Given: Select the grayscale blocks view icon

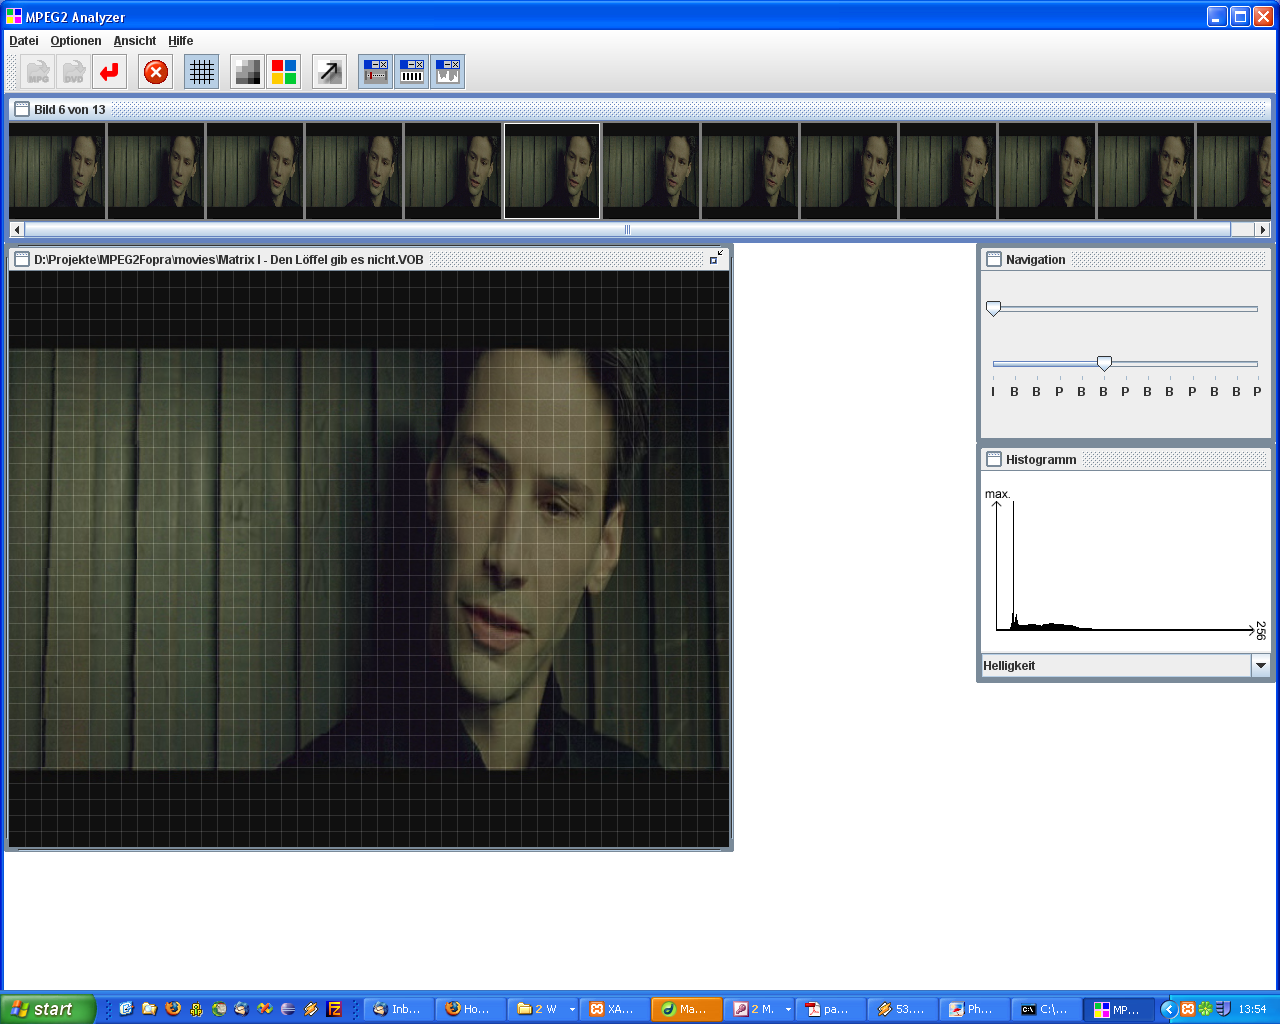Looking at the screenshot, I should [x=247, y=72].
